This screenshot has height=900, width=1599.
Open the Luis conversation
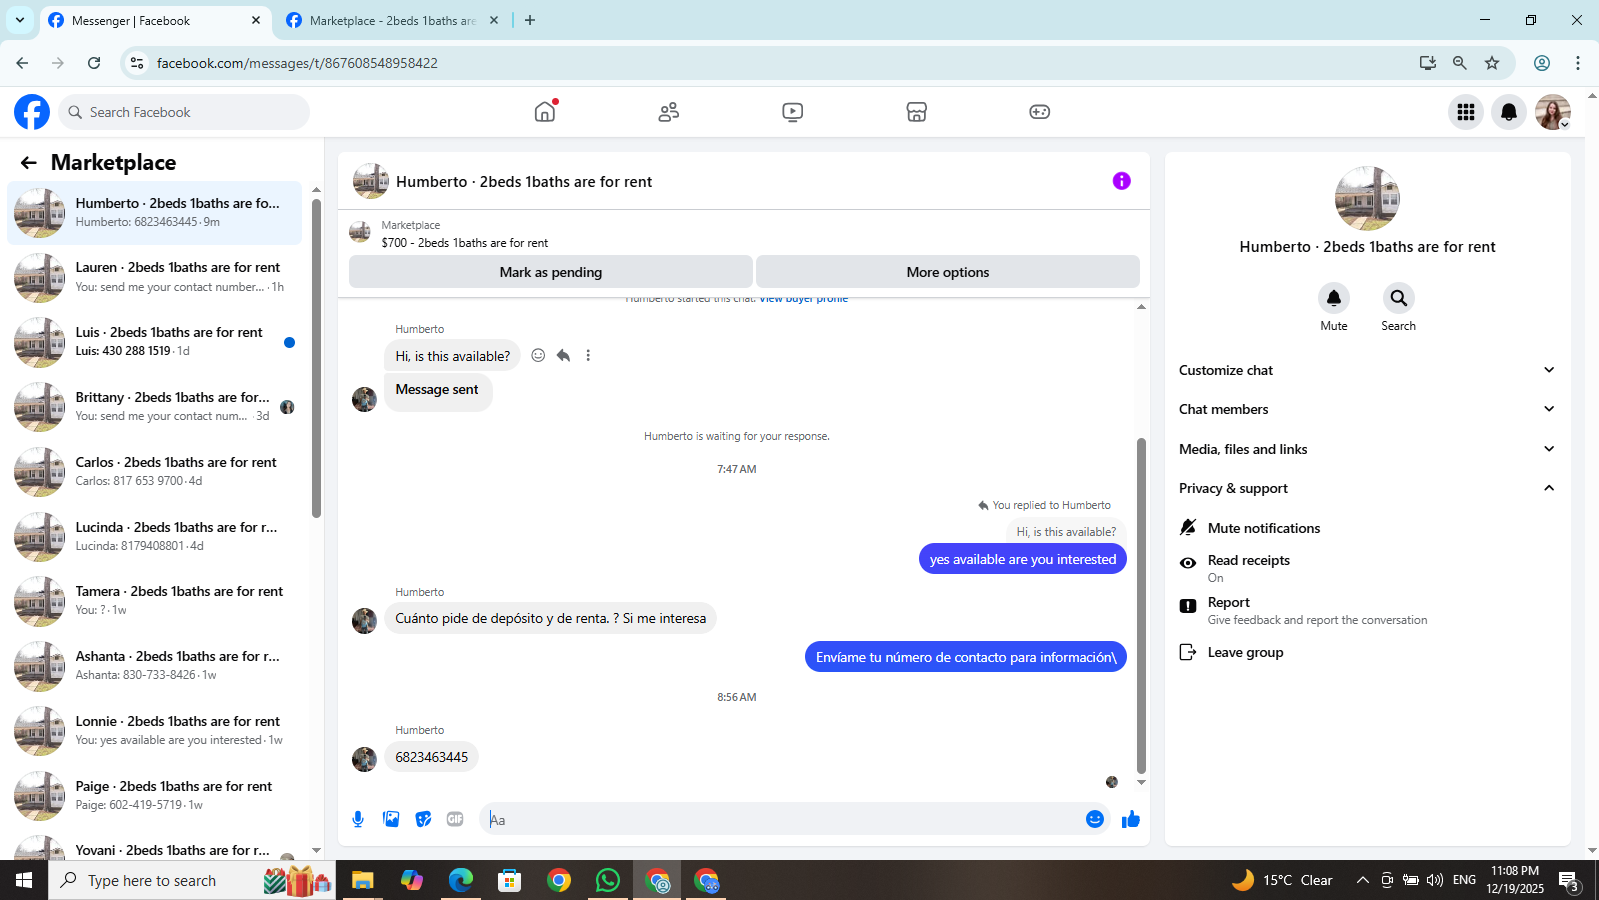[x=154, y=342]
